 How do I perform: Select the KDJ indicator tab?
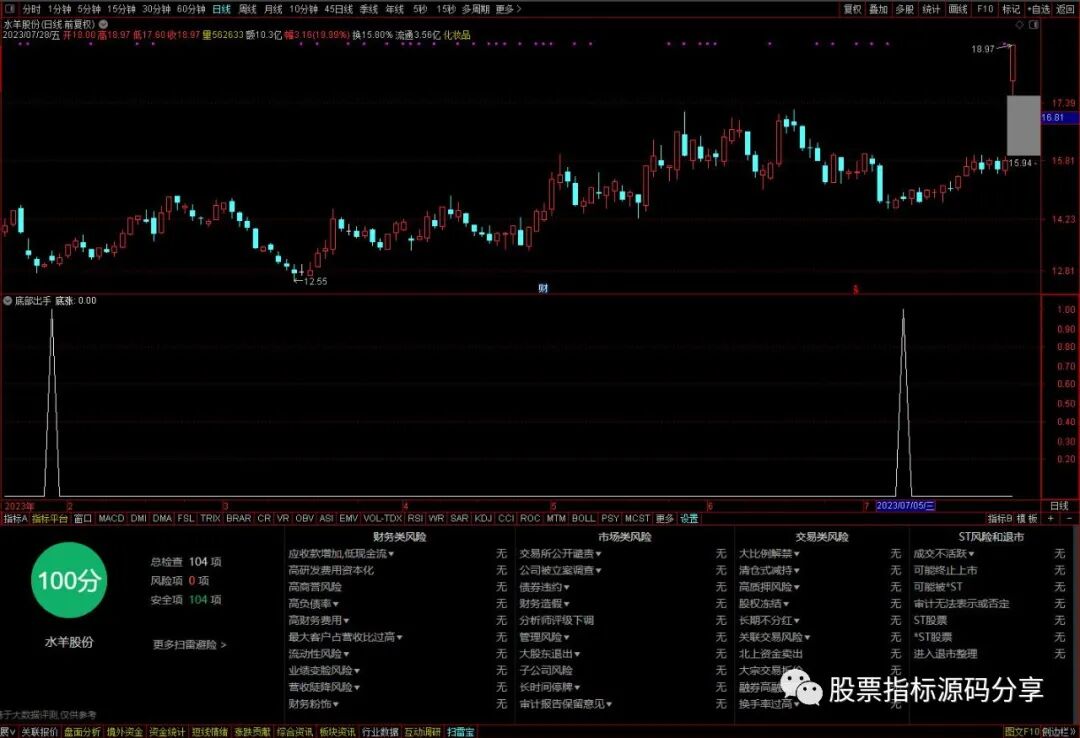point(483,518)
